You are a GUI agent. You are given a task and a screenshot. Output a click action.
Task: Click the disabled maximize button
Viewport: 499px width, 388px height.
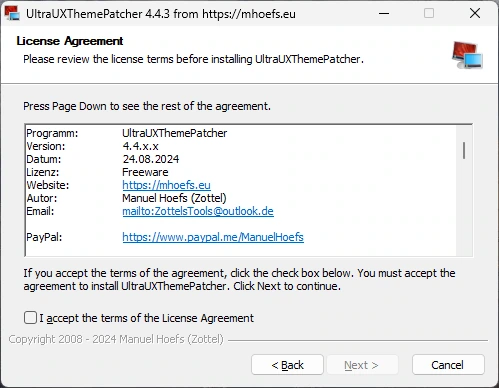pyautogui.click(x=429, y=13)
